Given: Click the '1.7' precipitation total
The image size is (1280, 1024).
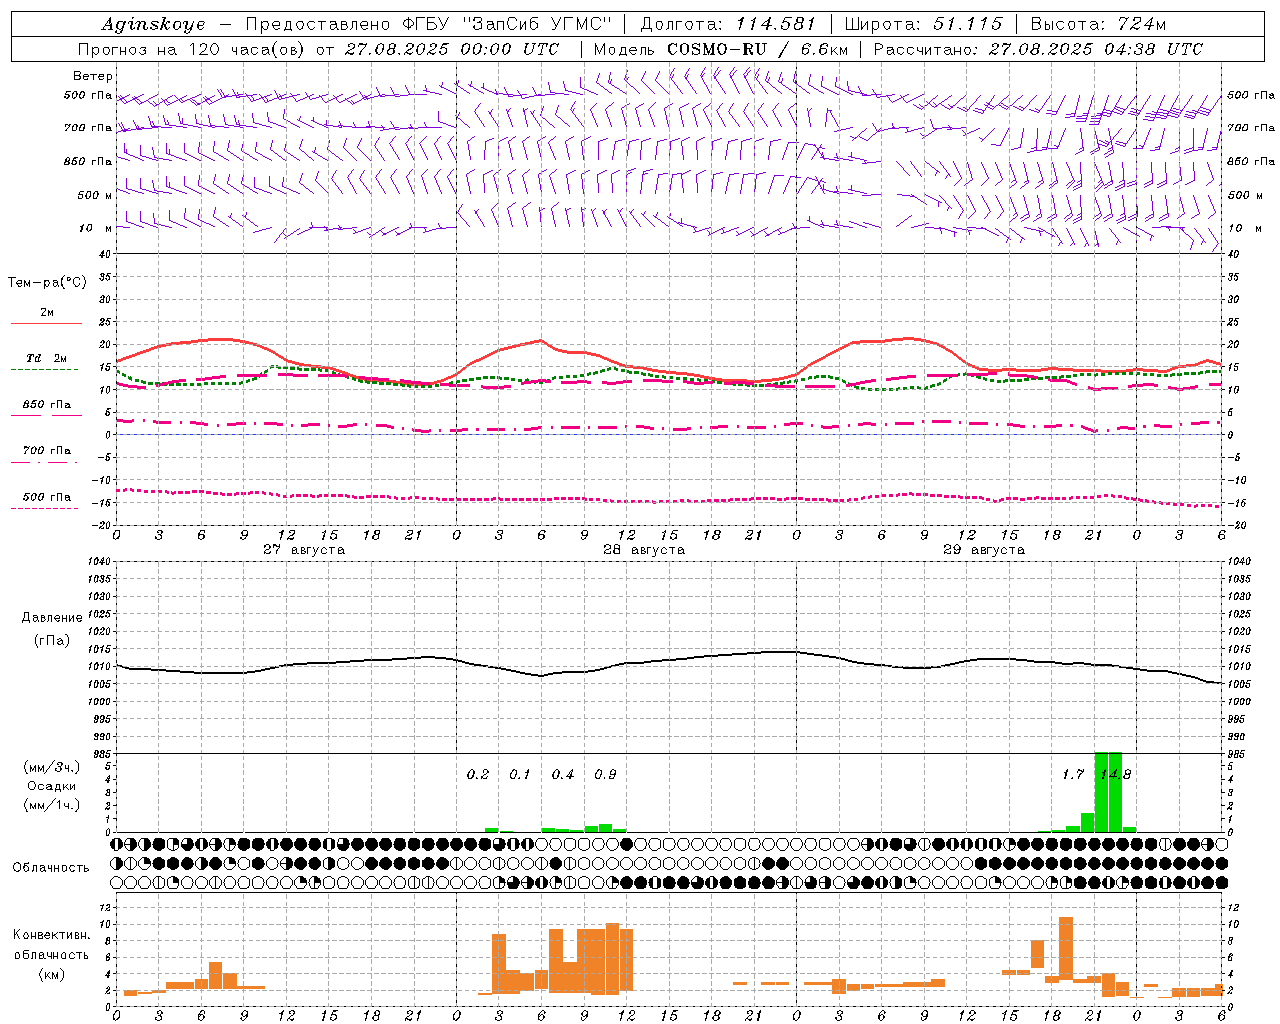Looking at the screenshot, I should click(x=1073, y=775).
